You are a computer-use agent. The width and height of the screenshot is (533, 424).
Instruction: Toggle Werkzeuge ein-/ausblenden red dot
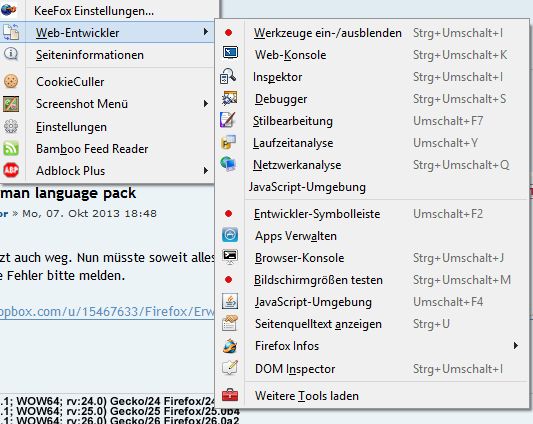click(228, 33)
